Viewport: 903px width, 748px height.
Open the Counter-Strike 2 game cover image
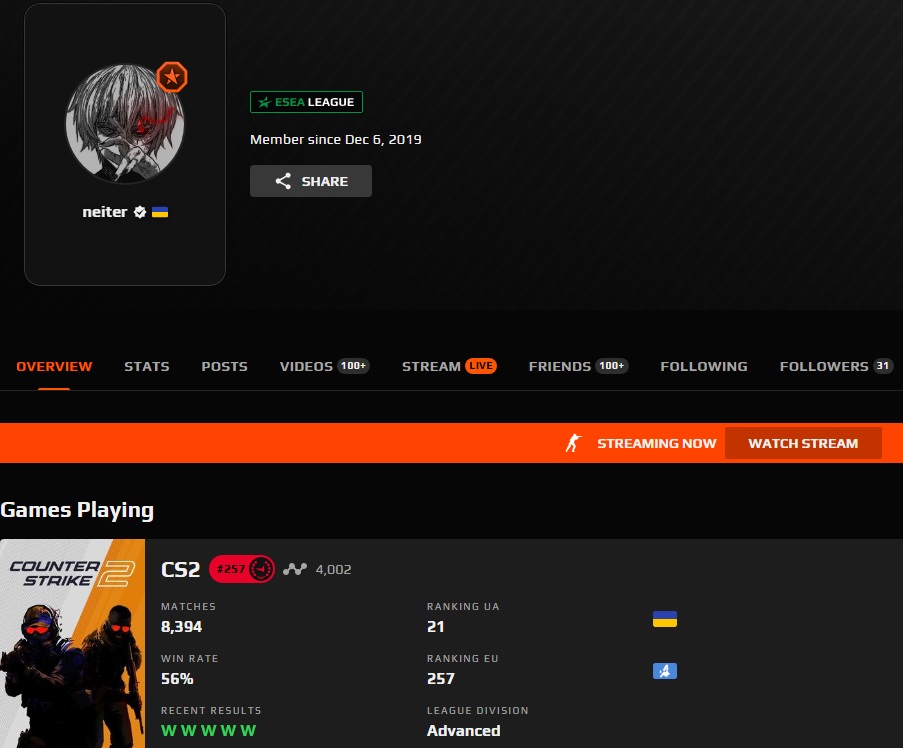73,643
